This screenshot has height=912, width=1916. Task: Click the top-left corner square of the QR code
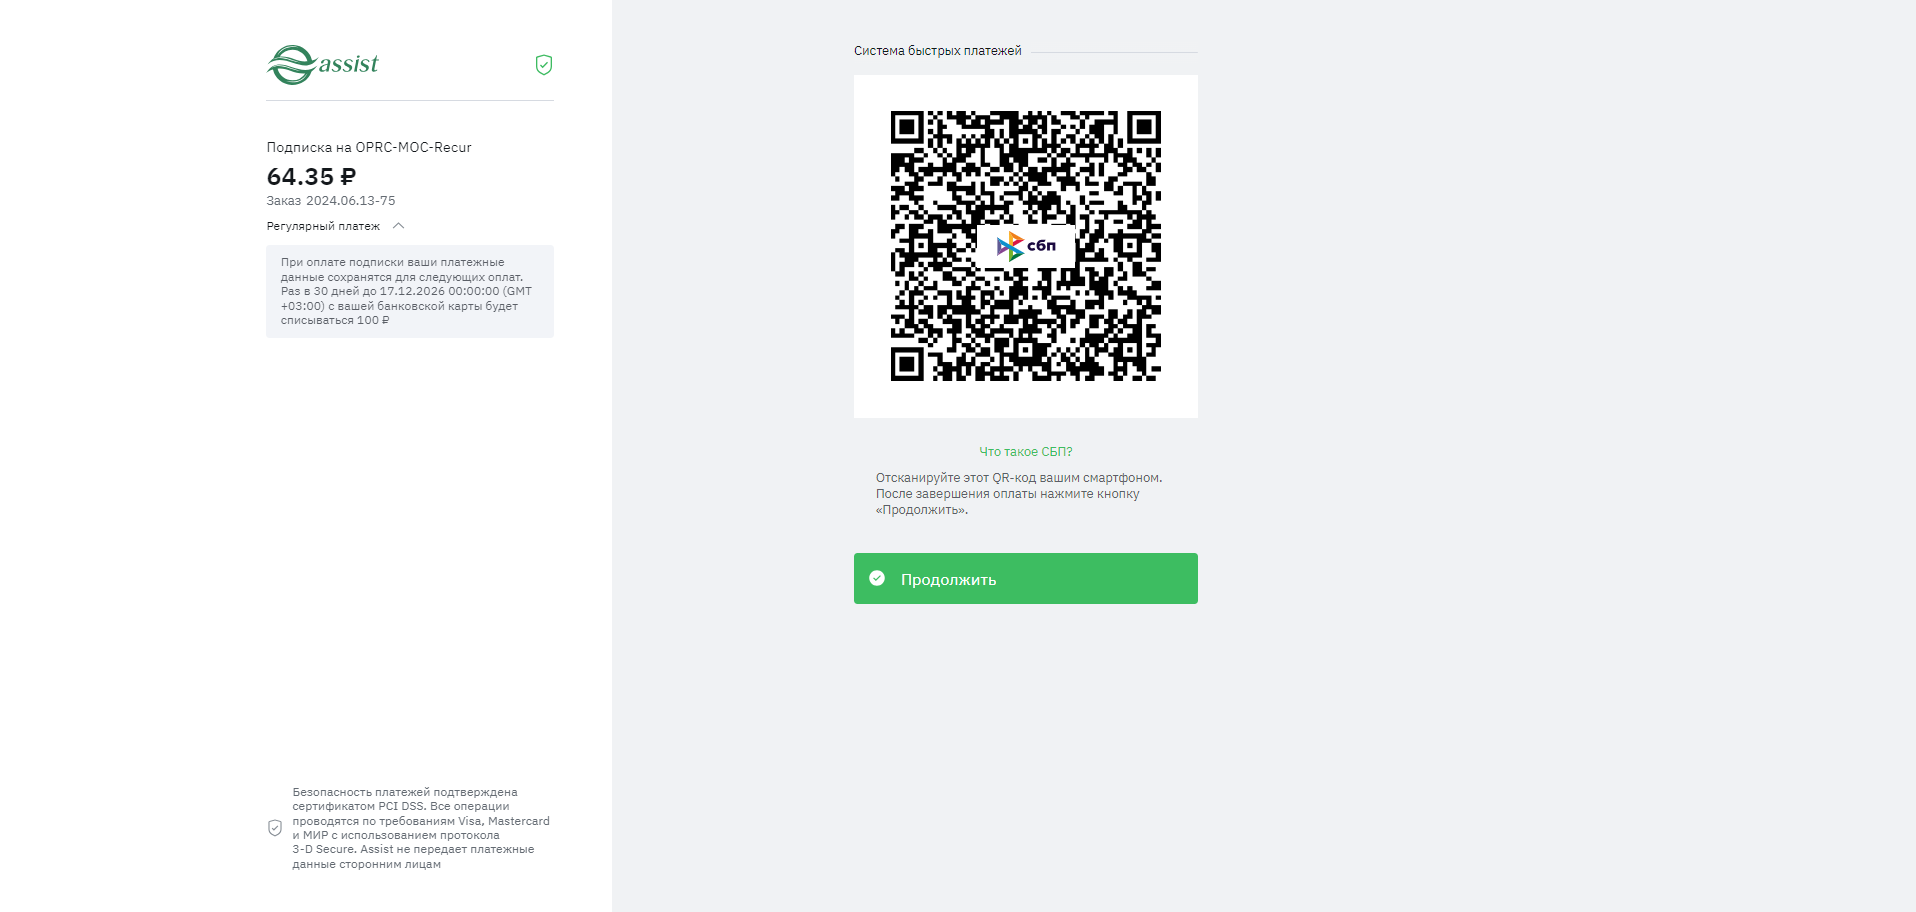click(907, 127)
